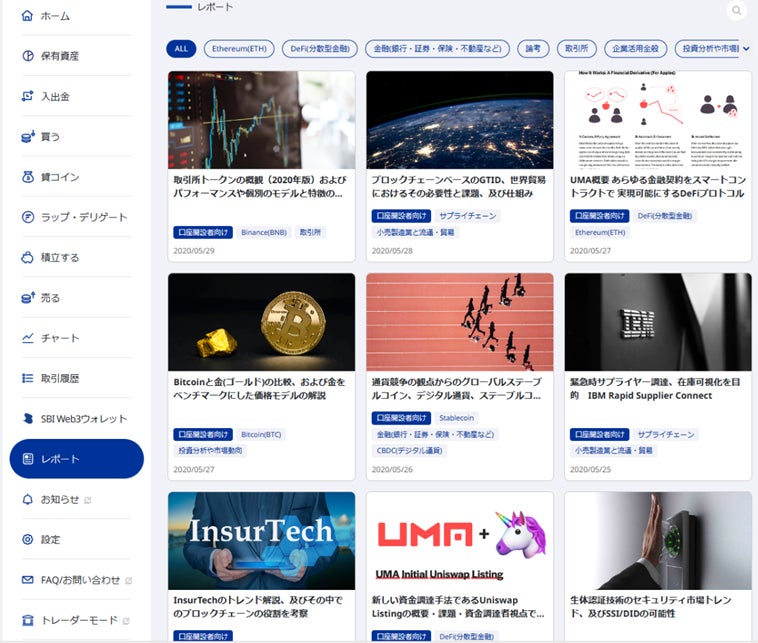Open the 入出金 deposit icon

tap(28, 96)
